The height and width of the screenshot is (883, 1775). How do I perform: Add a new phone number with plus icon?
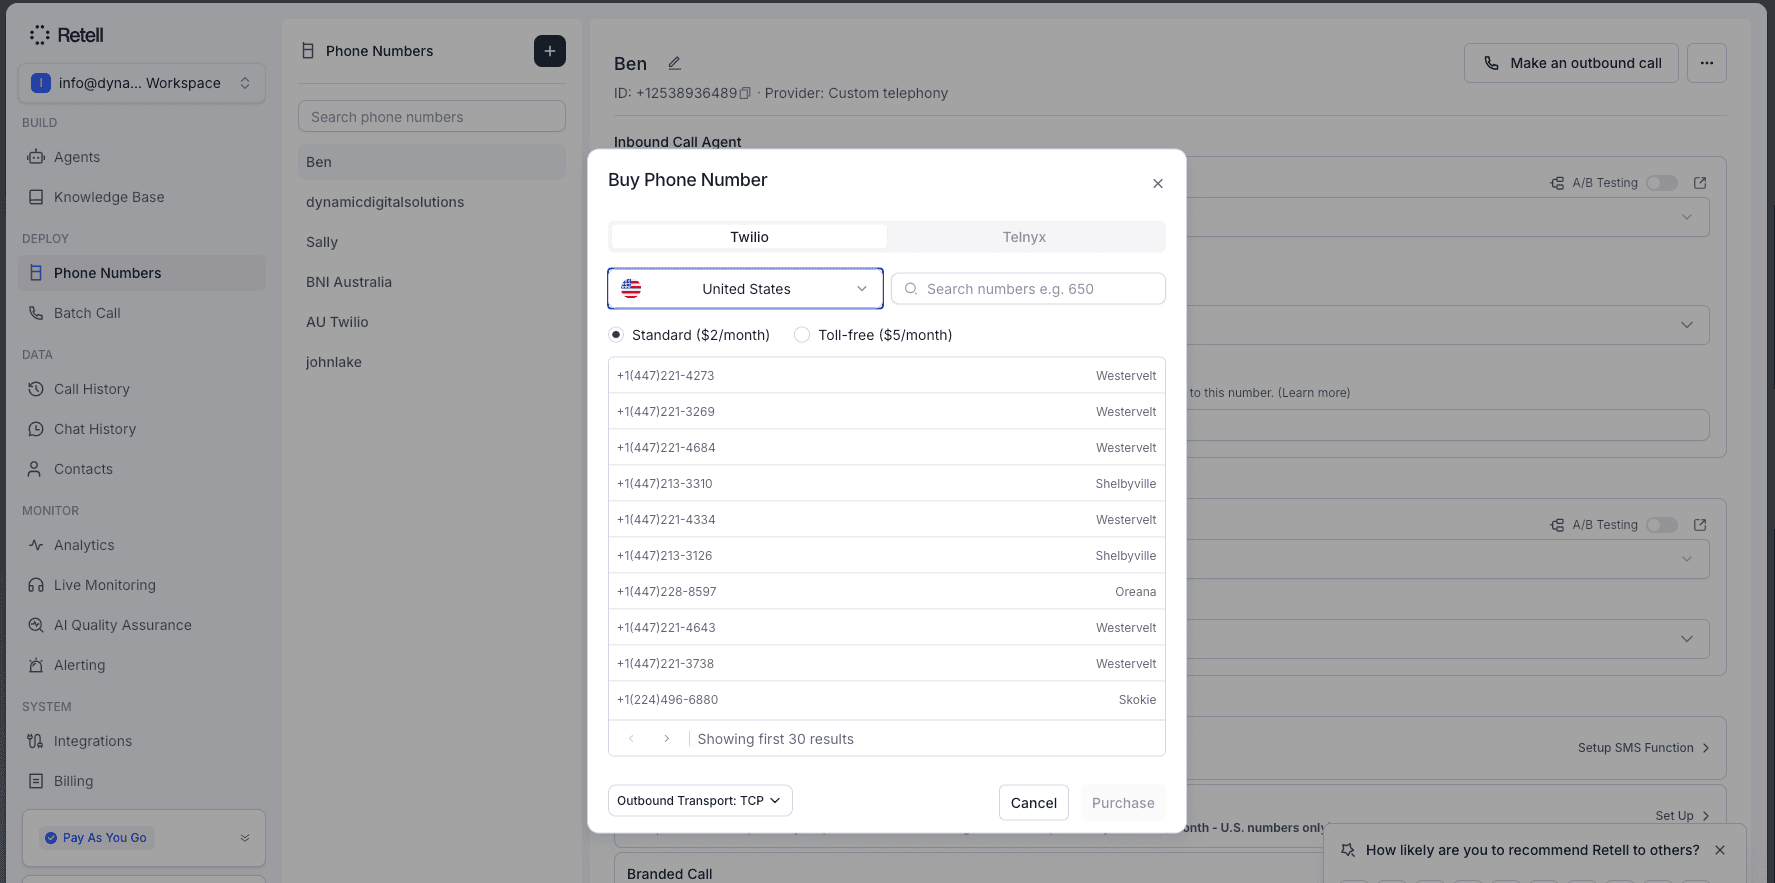[x=550, y=51]
